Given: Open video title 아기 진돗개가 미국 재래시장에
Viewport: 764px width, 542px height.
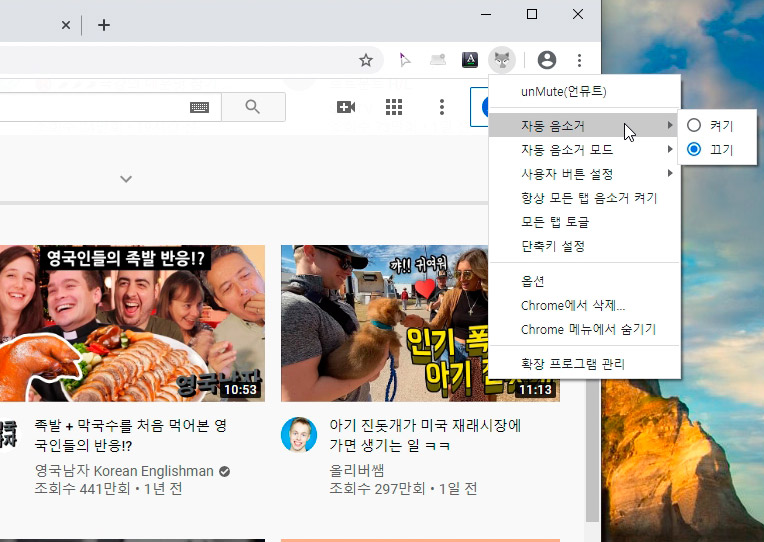Looking at the screenshot, I should [x=425, y=435].
